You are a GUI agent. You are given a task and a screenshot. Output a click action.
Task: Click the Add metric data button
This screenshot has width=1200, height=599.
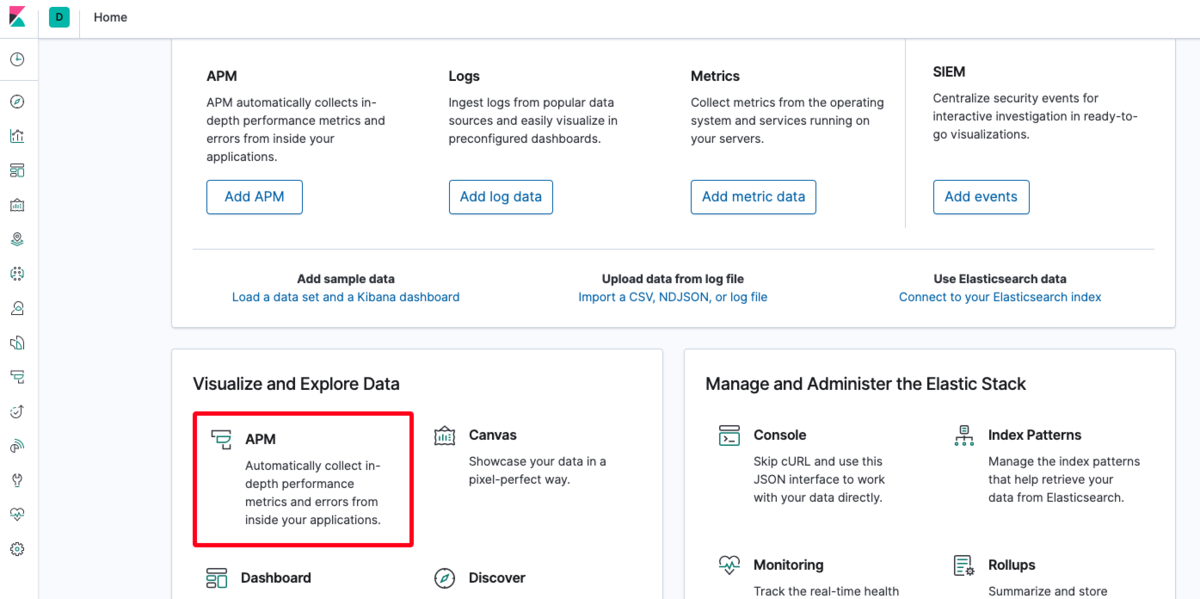pyautogui.click(x=753, y=197)
